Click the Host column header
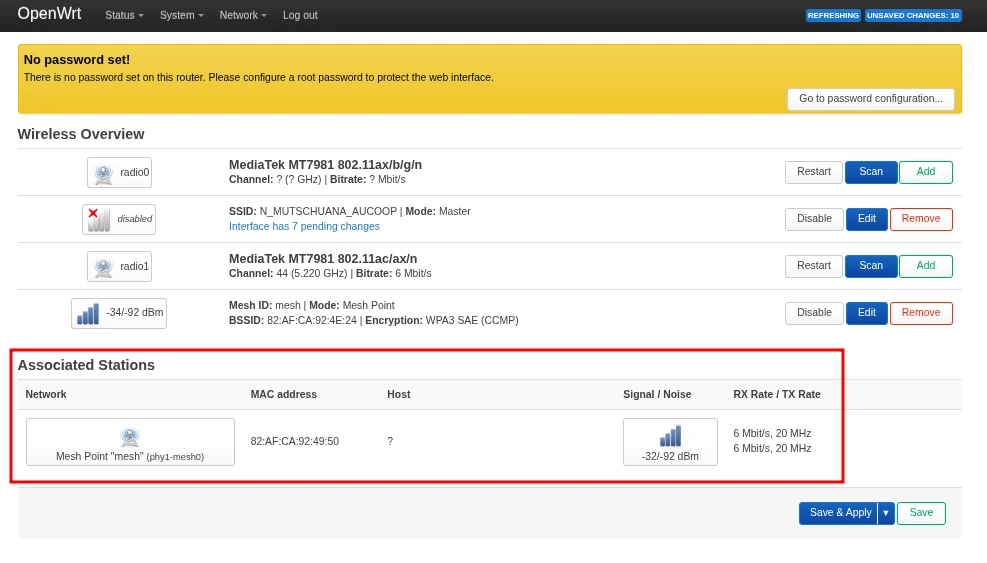 398,395
